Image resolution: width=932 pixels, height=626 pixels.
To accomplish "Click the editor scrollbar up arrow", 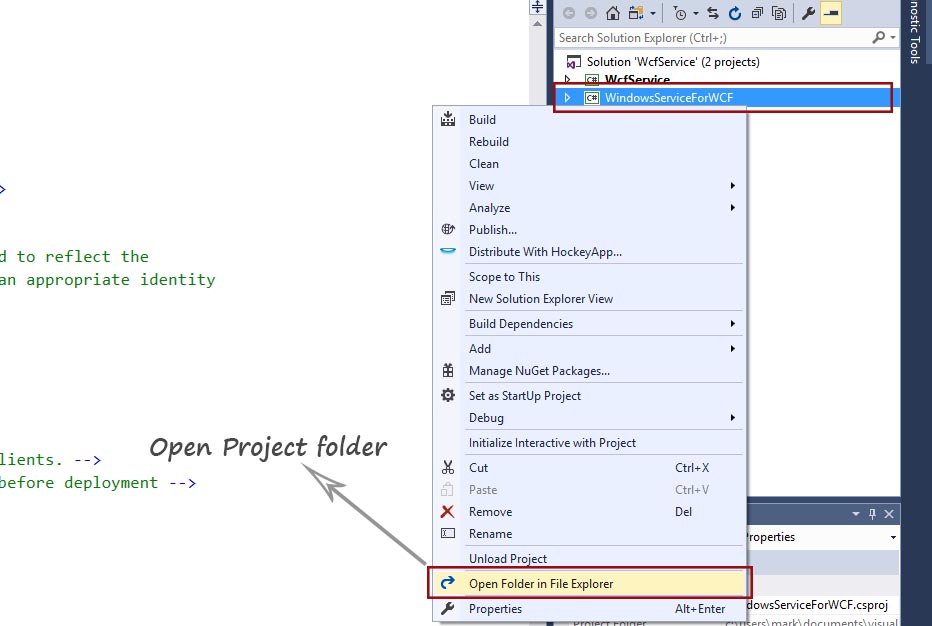I will point(537,24).
